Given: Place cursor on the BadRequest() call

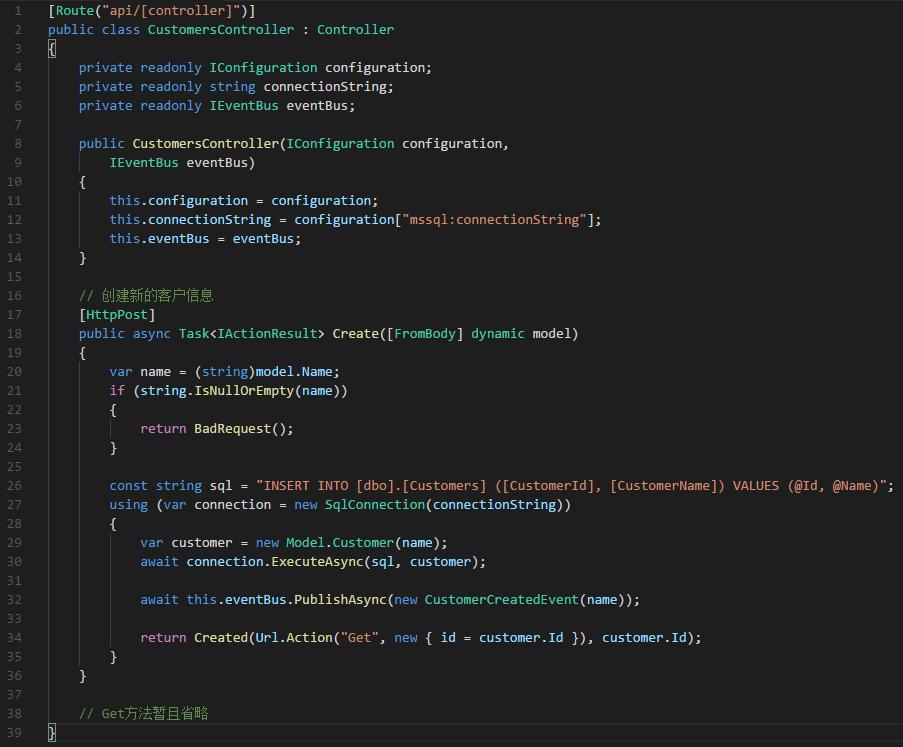Looking at the screenshot, I should (x=243, y=429).
